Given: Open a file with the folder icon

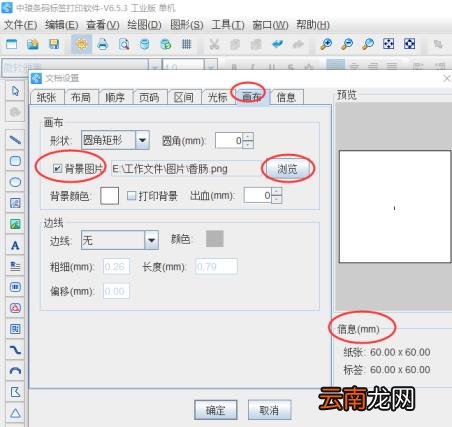Looking at the screenshot, I should click(33, 44).
